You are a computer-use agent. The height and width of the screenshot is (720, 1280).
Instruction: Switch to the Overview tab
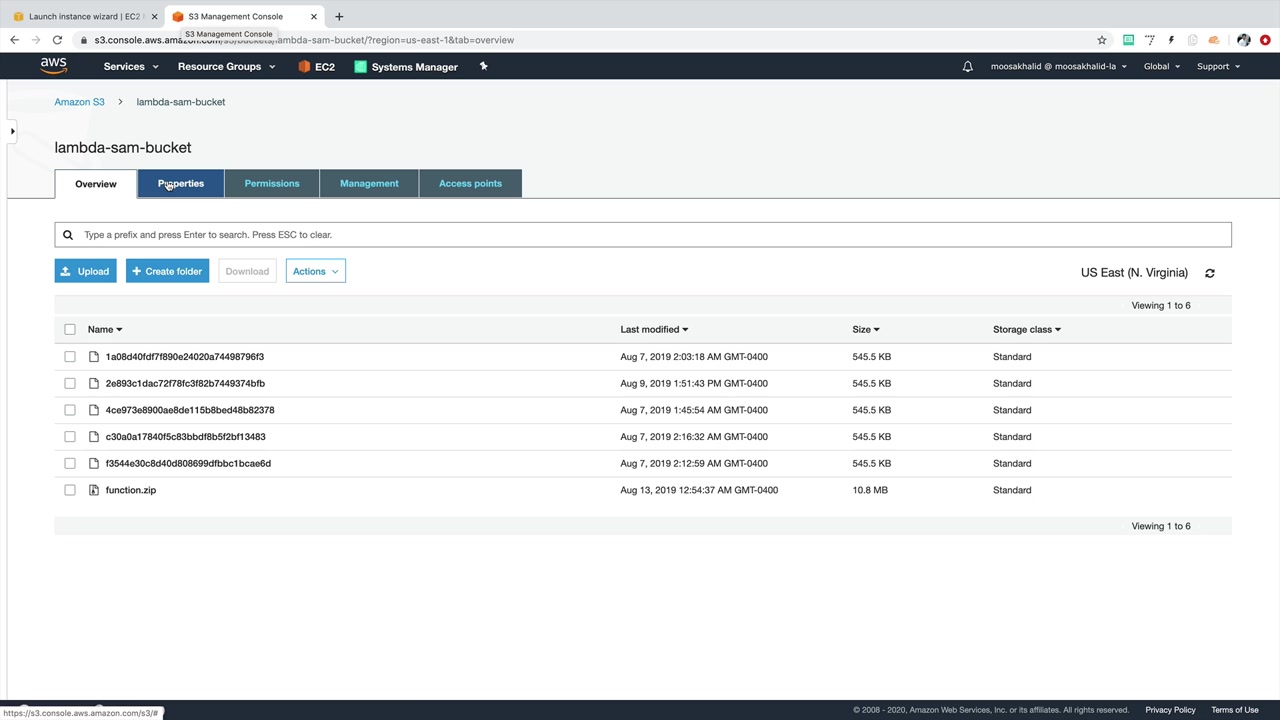pos(96,184)
